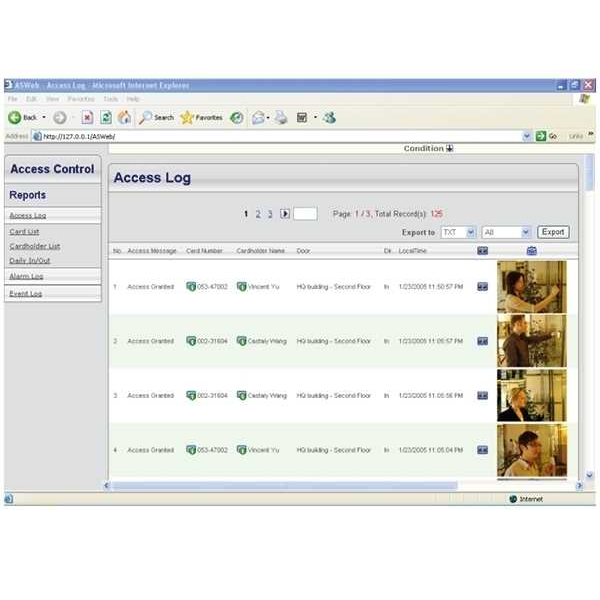Click the page number input field

point(305,214)
